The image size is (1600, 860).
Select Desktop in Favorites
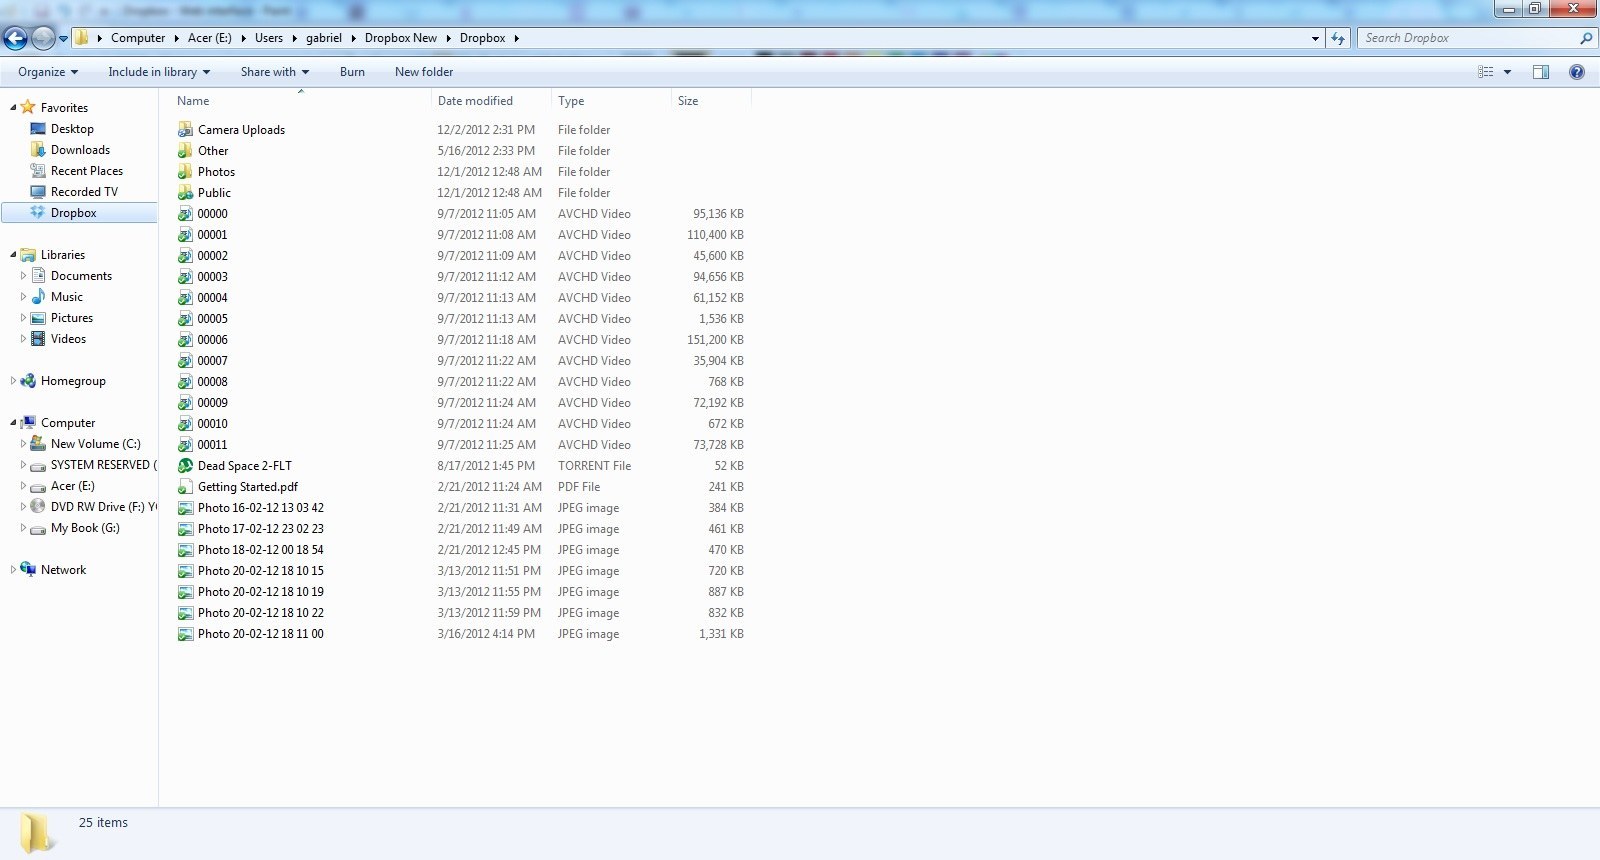72,129
